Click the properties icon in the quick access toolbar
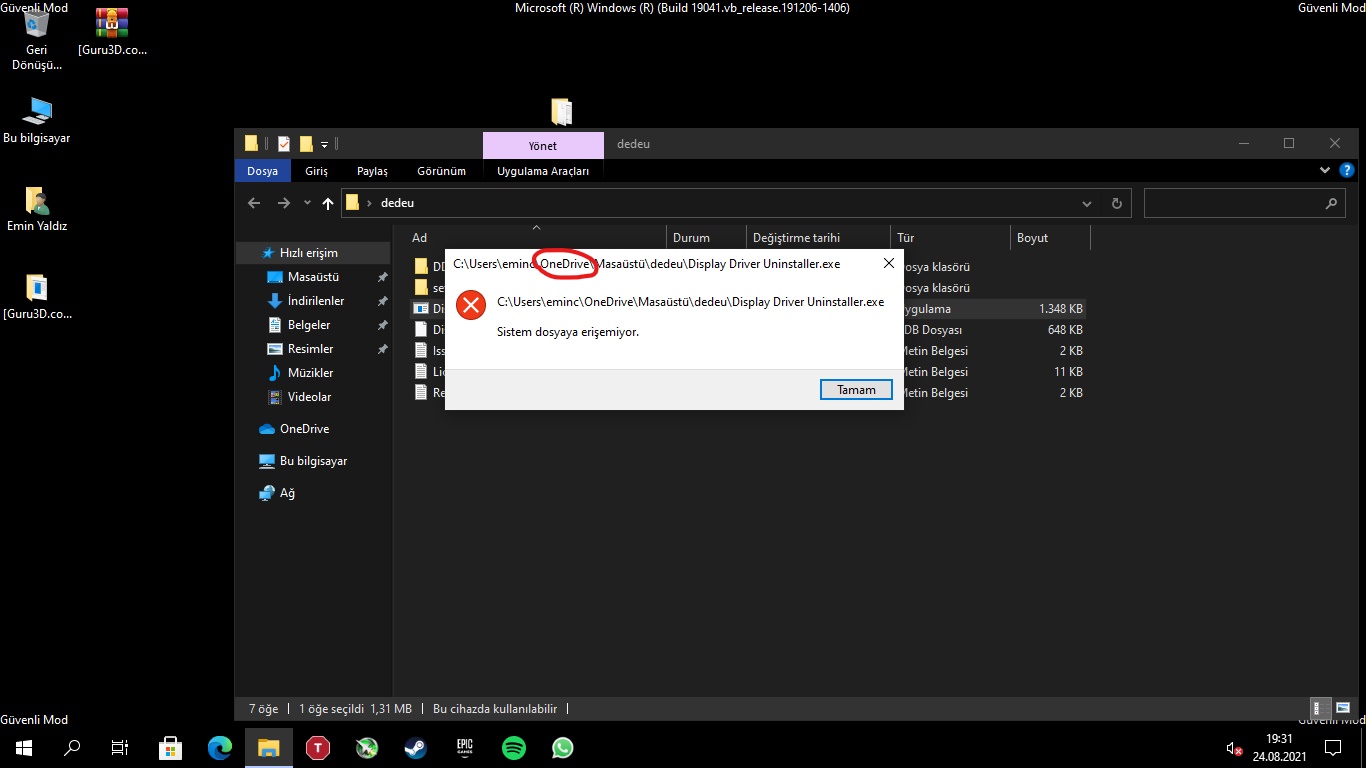Image resolution: width=1366 pixels, height=768 pixels. click(284, 143)
